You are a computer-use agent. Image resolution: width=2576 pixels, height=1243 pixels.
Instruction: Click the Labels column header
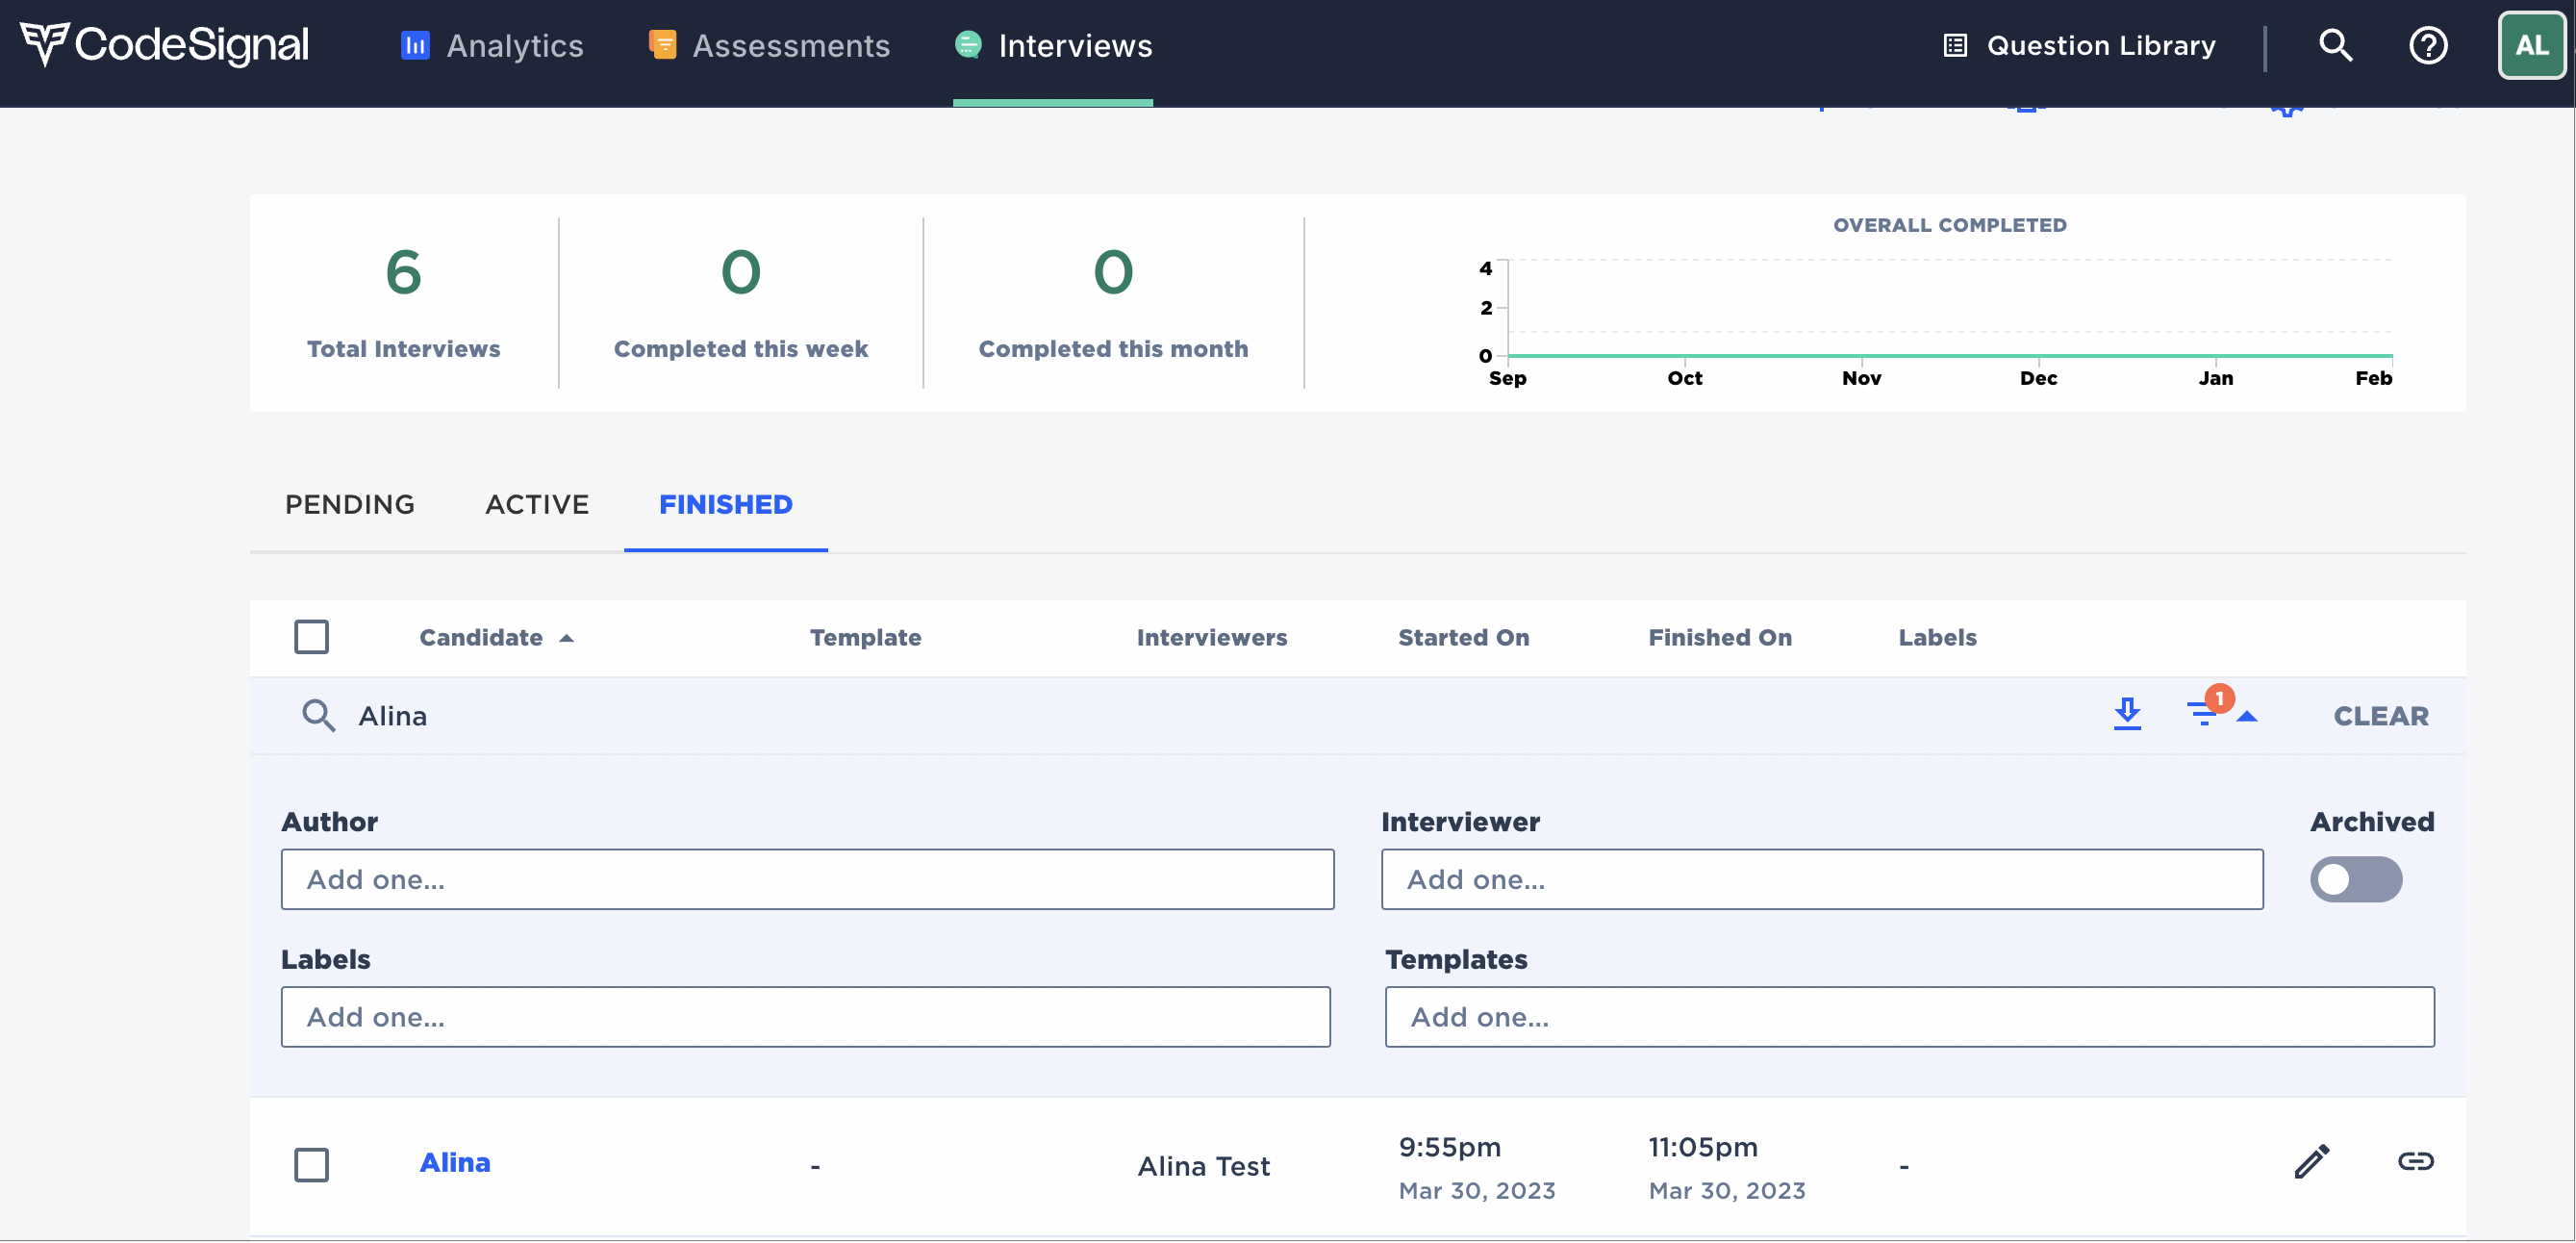(1938, 637)
